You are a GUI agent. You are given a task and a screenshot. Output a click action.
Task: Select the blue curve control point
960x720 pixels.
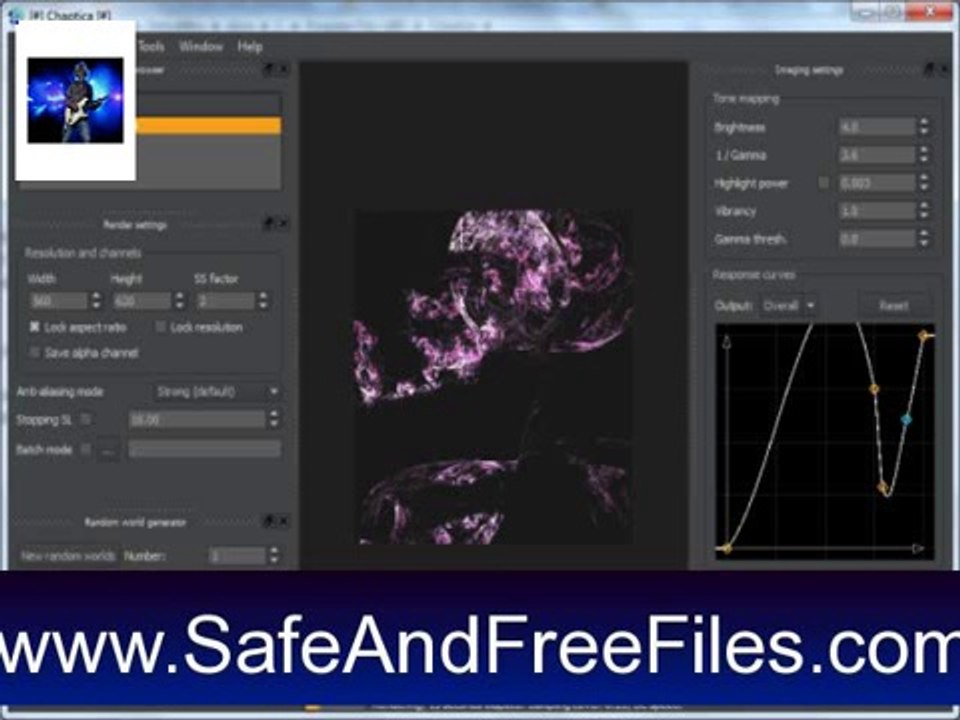click(906, 419)
